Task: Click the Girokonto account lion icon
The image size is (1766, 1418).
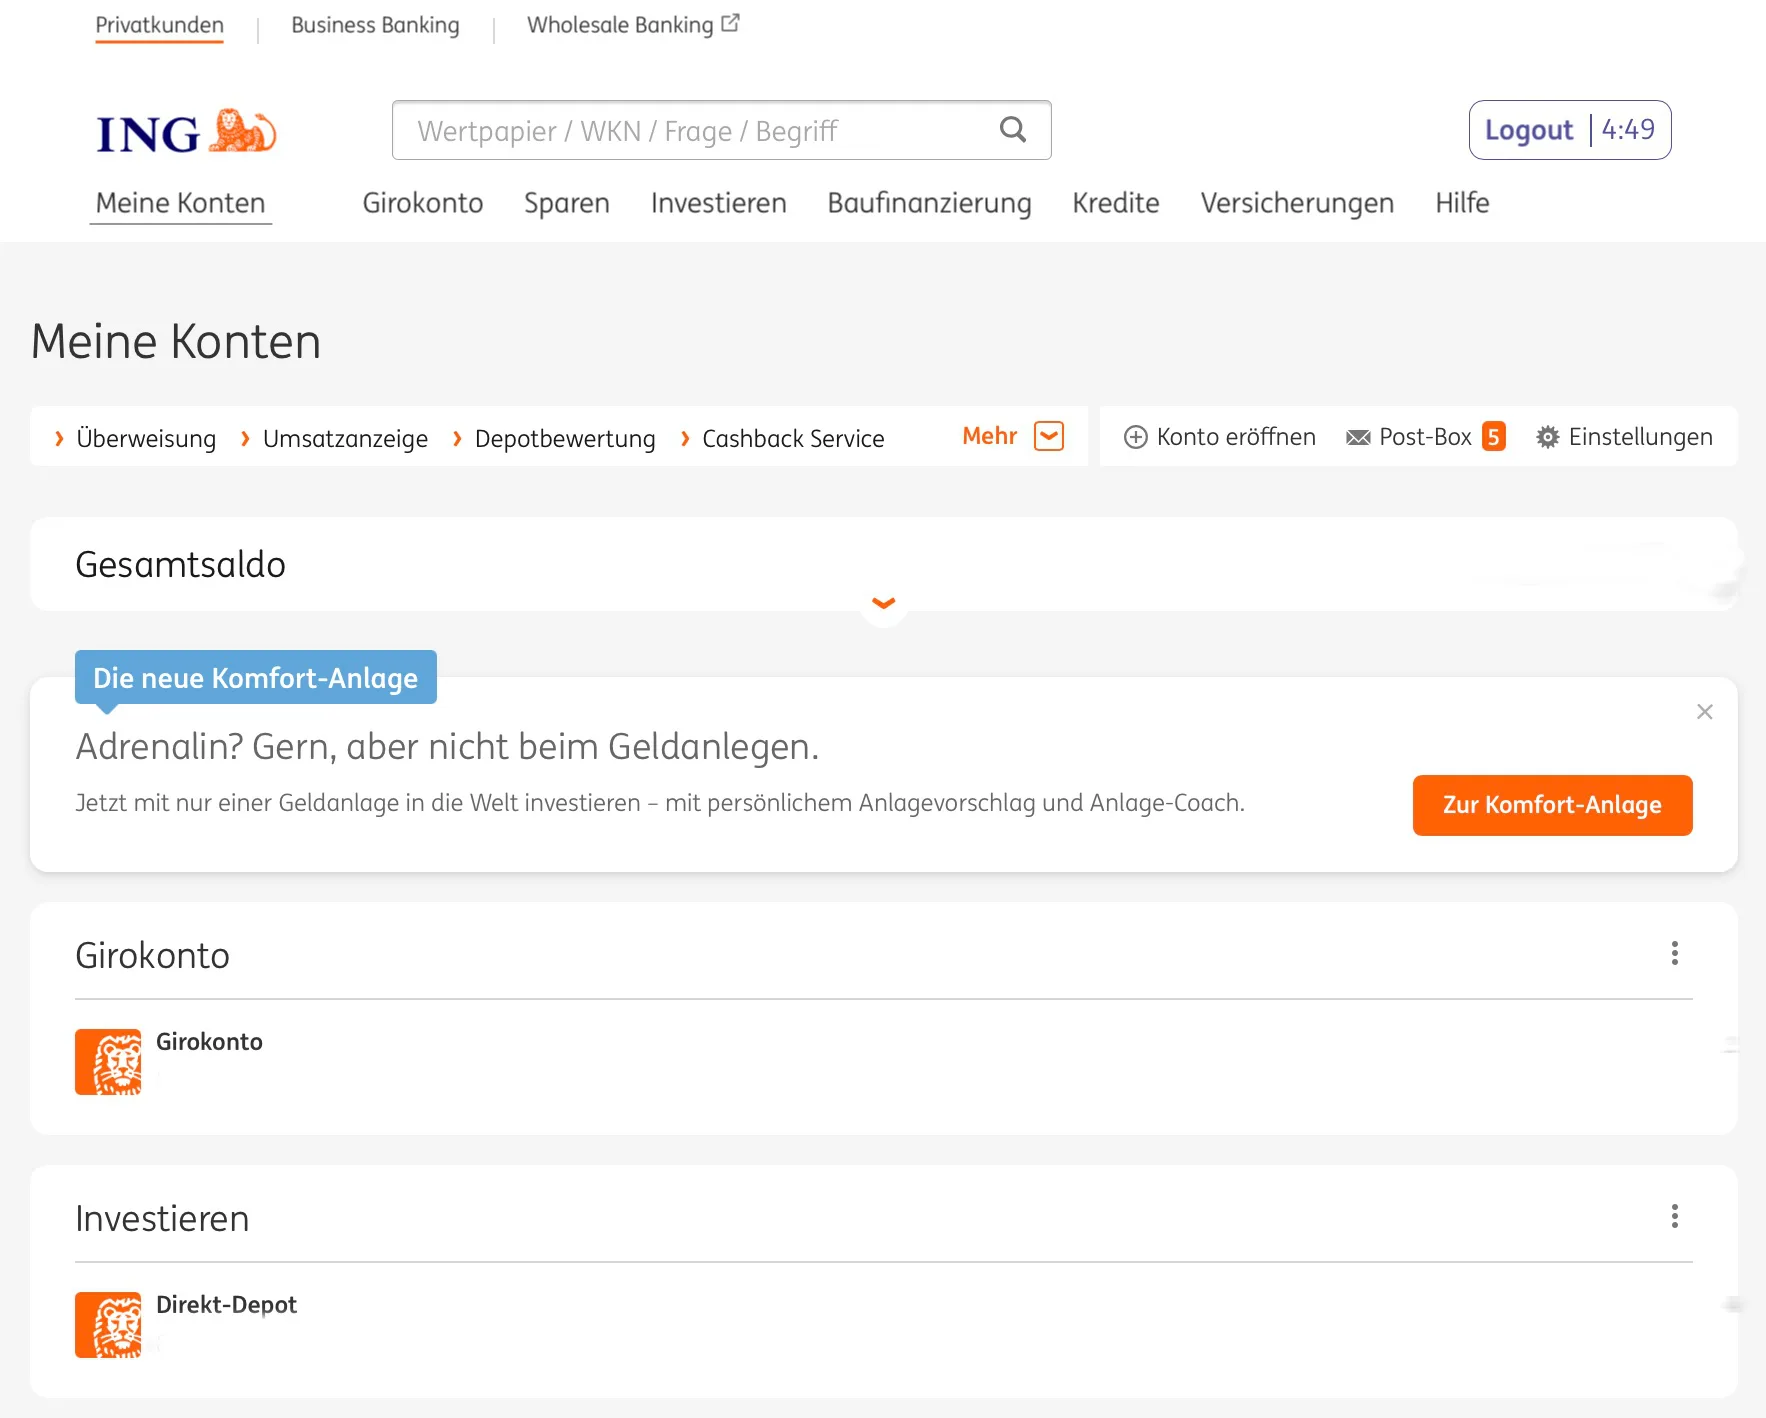Action: pos(108,1062)
